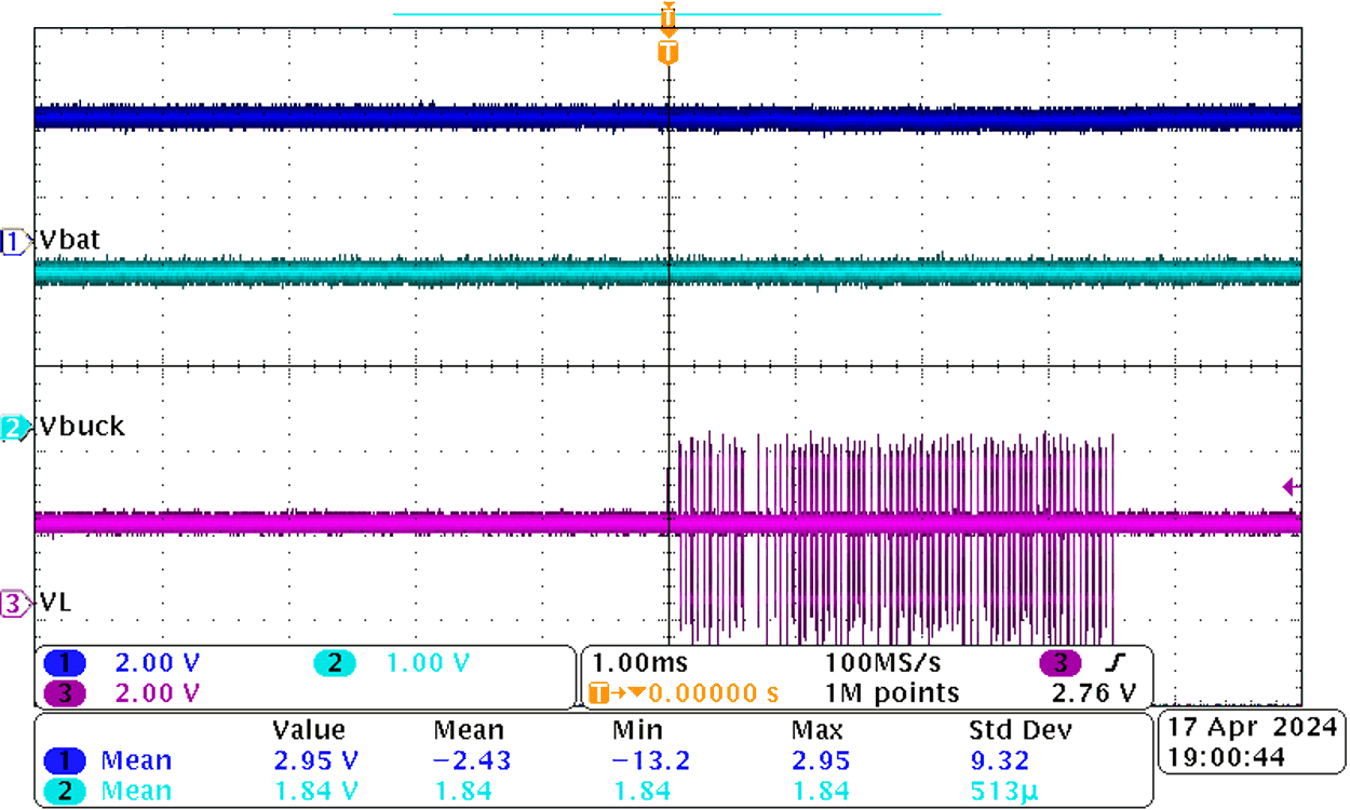Click the channel 2 badge showing 1.00 V
This screenshot has height=810, width=1350.
click(x=335, y=663)
